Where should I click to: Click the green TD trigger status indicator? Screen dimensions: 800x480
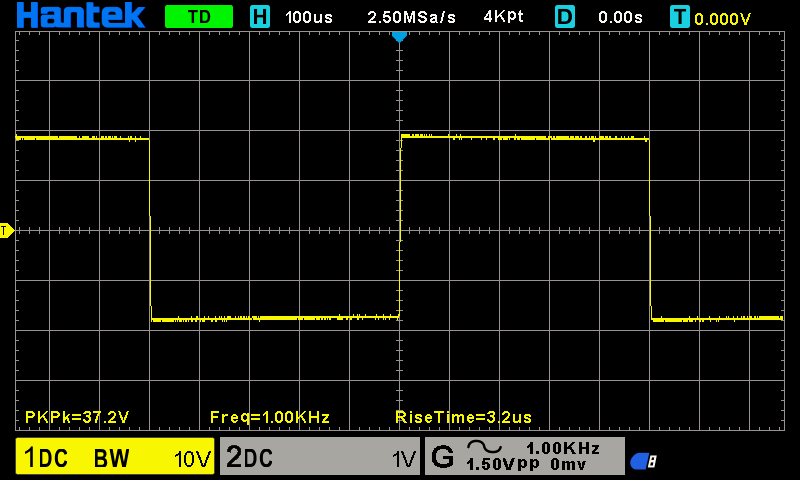coord(199,17)
